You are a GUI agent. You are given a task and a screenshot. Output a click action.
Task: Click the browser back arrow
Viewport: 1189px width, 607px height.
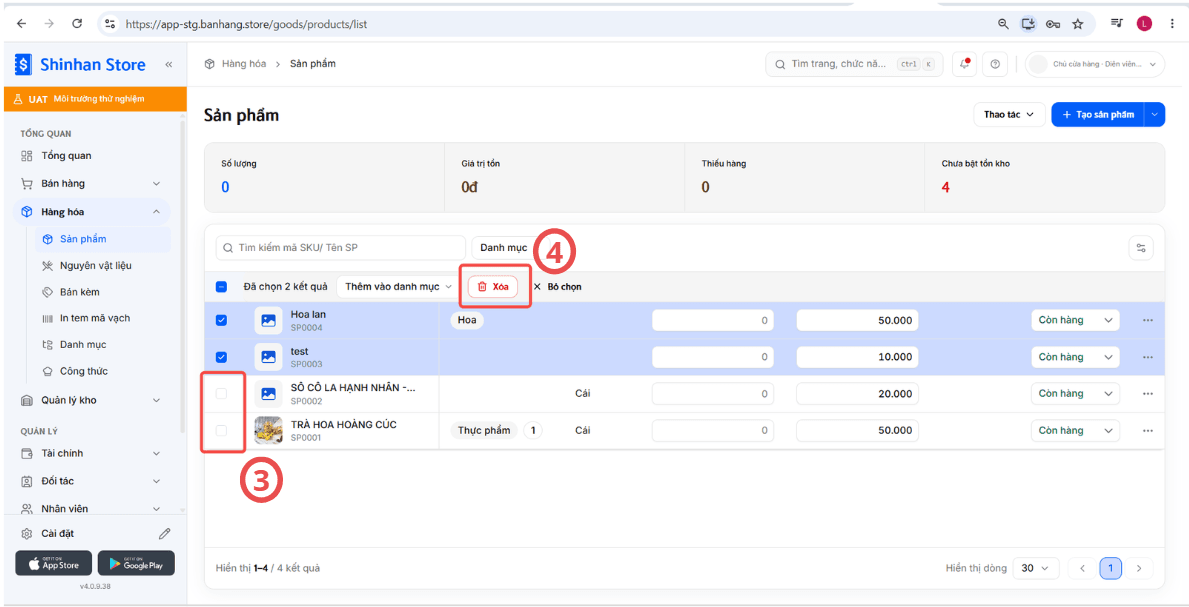pyautogui.click(x=21, y=24)
